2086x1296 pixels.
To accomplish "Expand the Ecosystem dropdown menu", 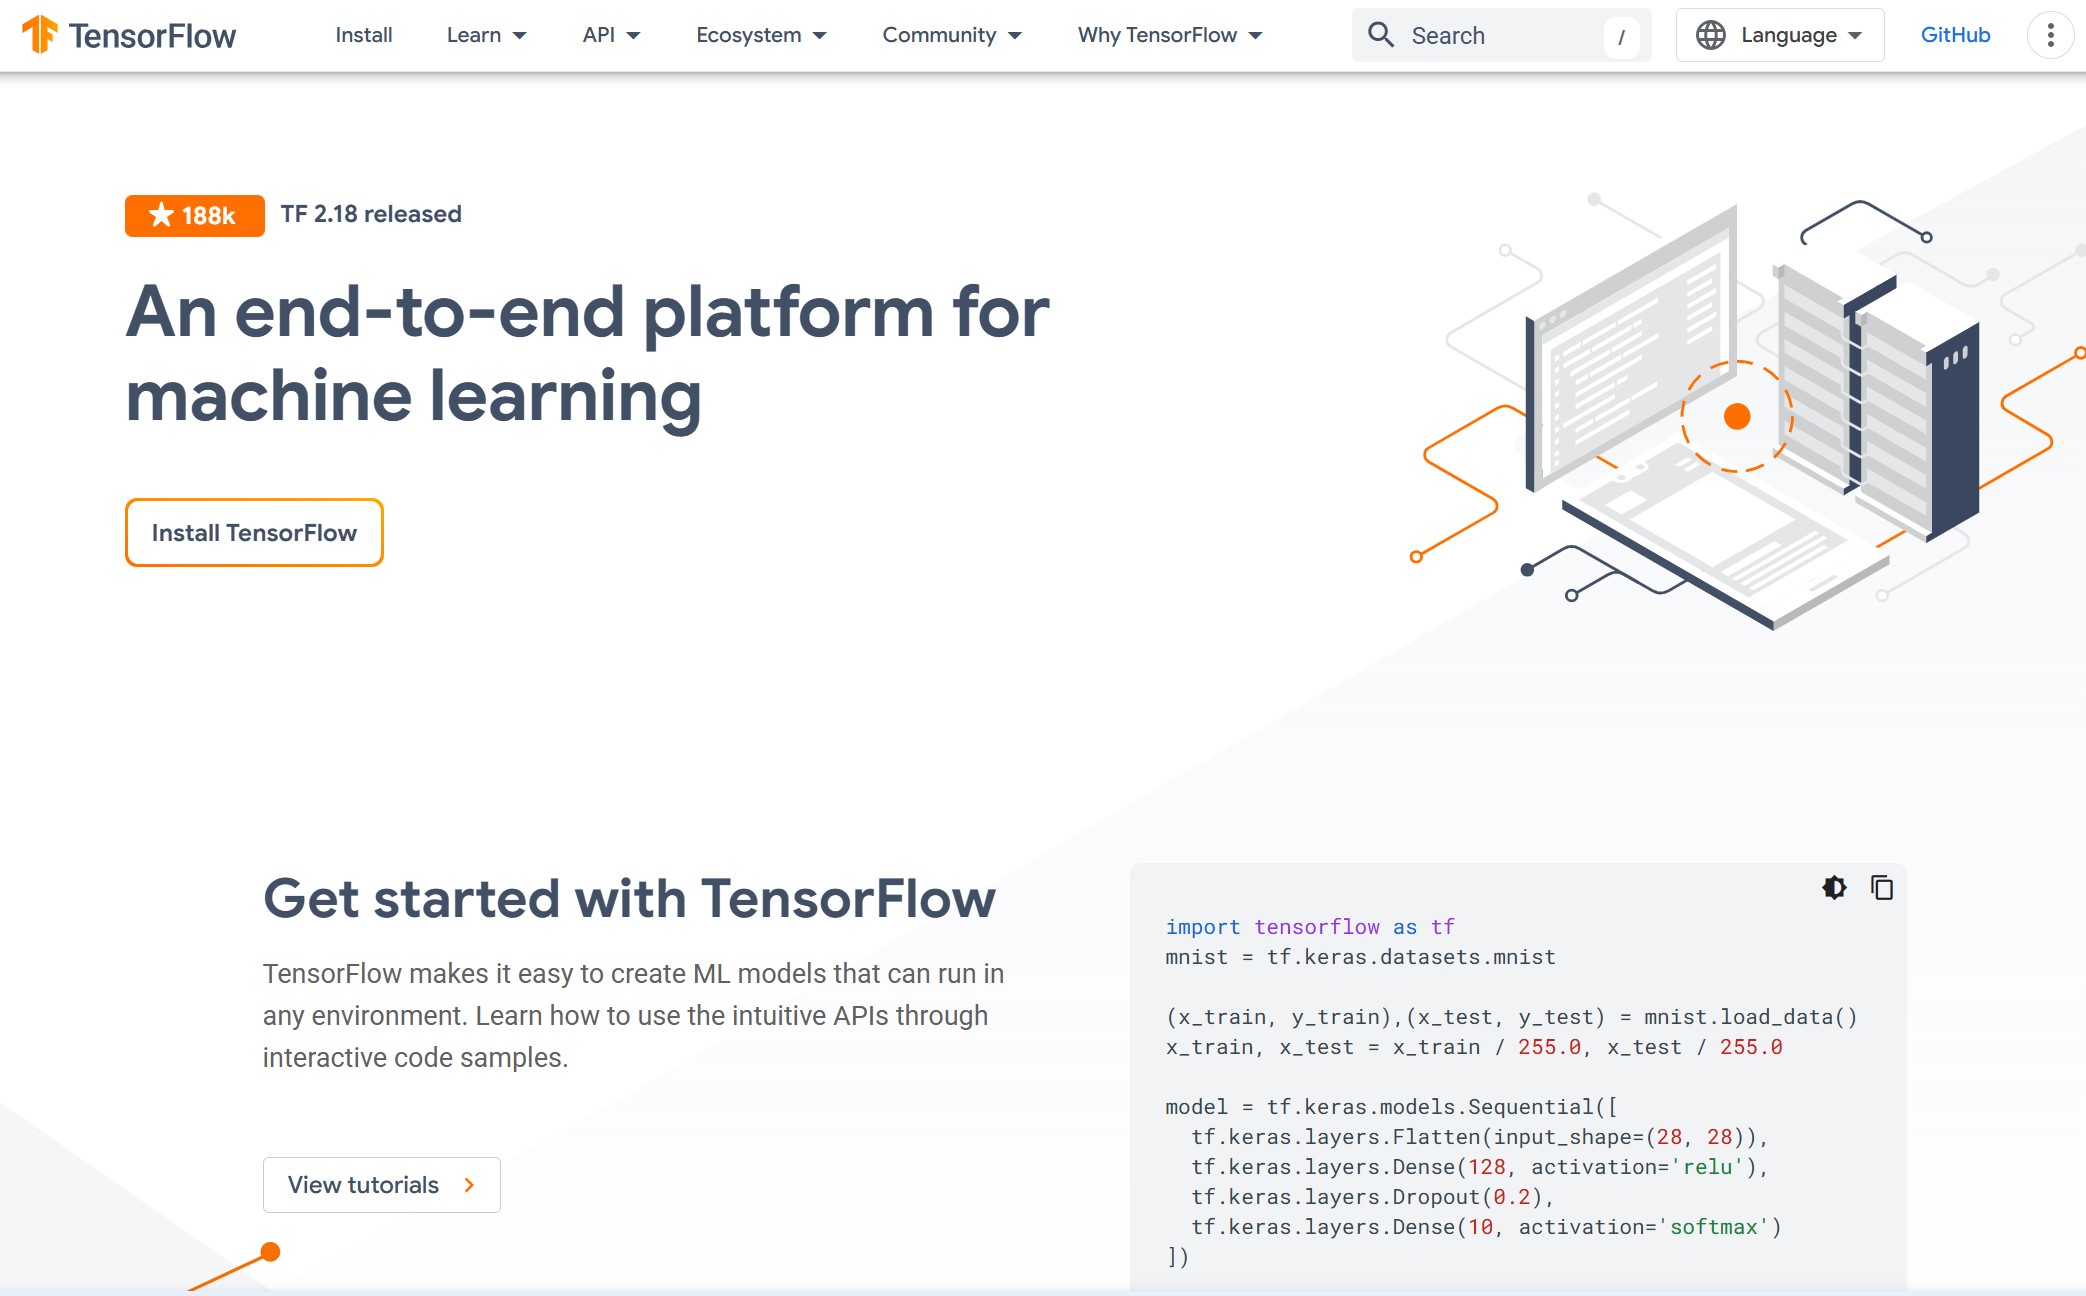I will coord(761,35).
